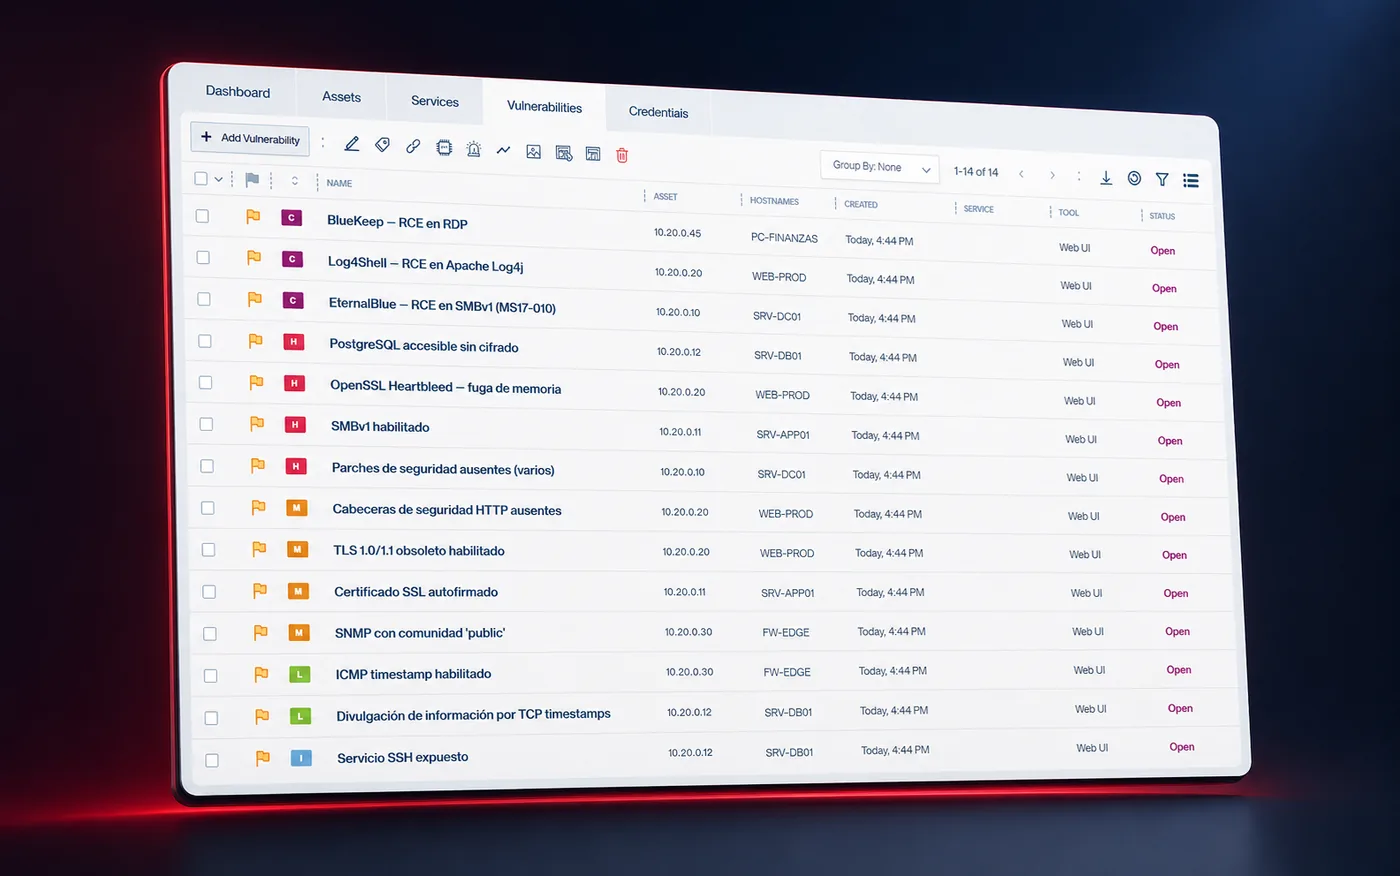The height and width of the screenshot is (876, 1400).
Task: Click the chain link icon in toolbar
Action: [x=413, y=146]
